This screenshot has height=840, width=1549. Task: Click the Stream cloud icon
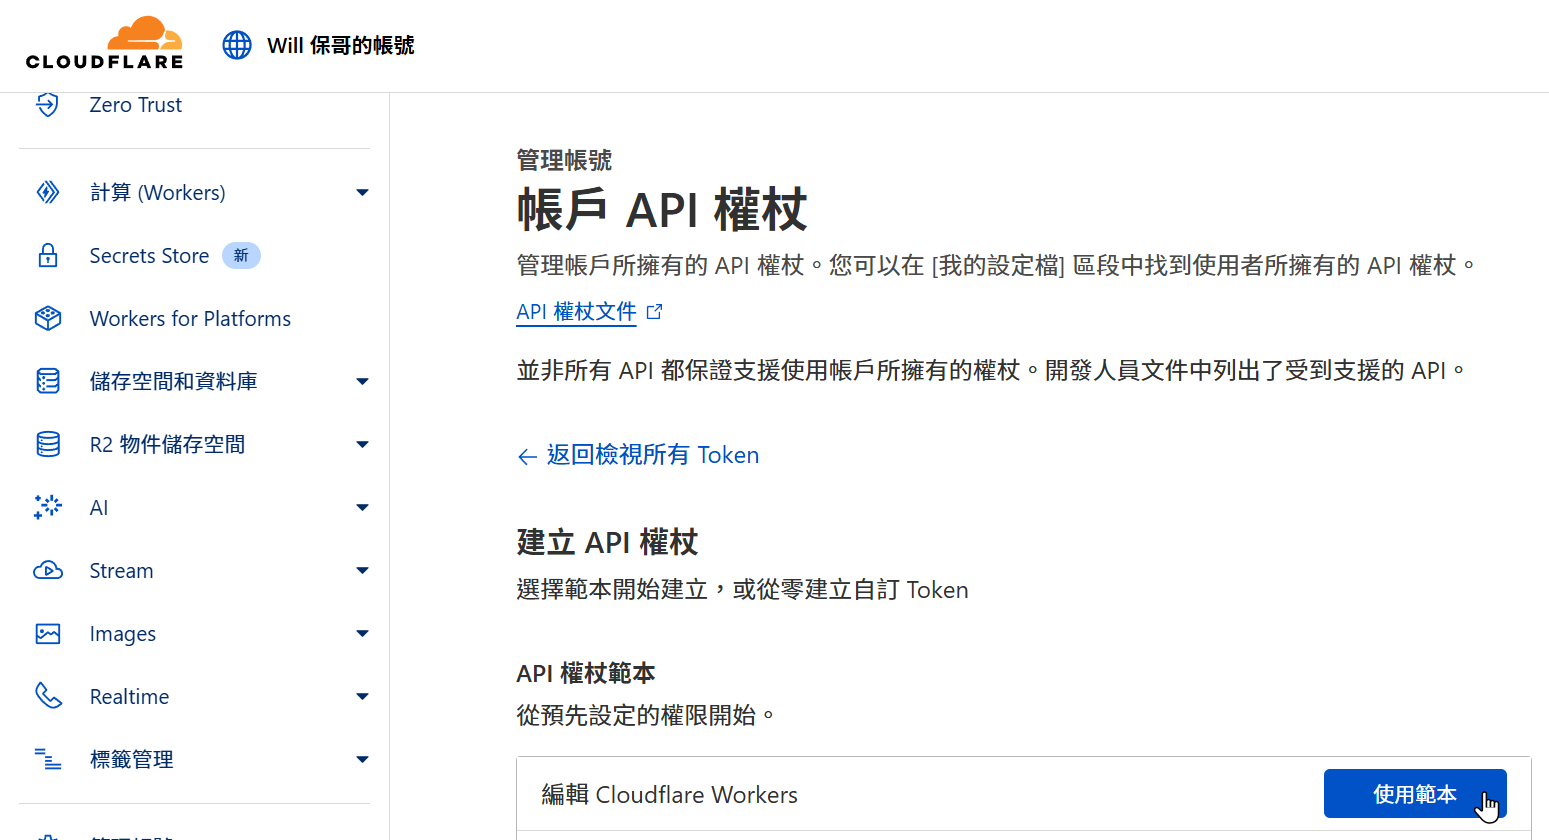click(x=48, y=570)
